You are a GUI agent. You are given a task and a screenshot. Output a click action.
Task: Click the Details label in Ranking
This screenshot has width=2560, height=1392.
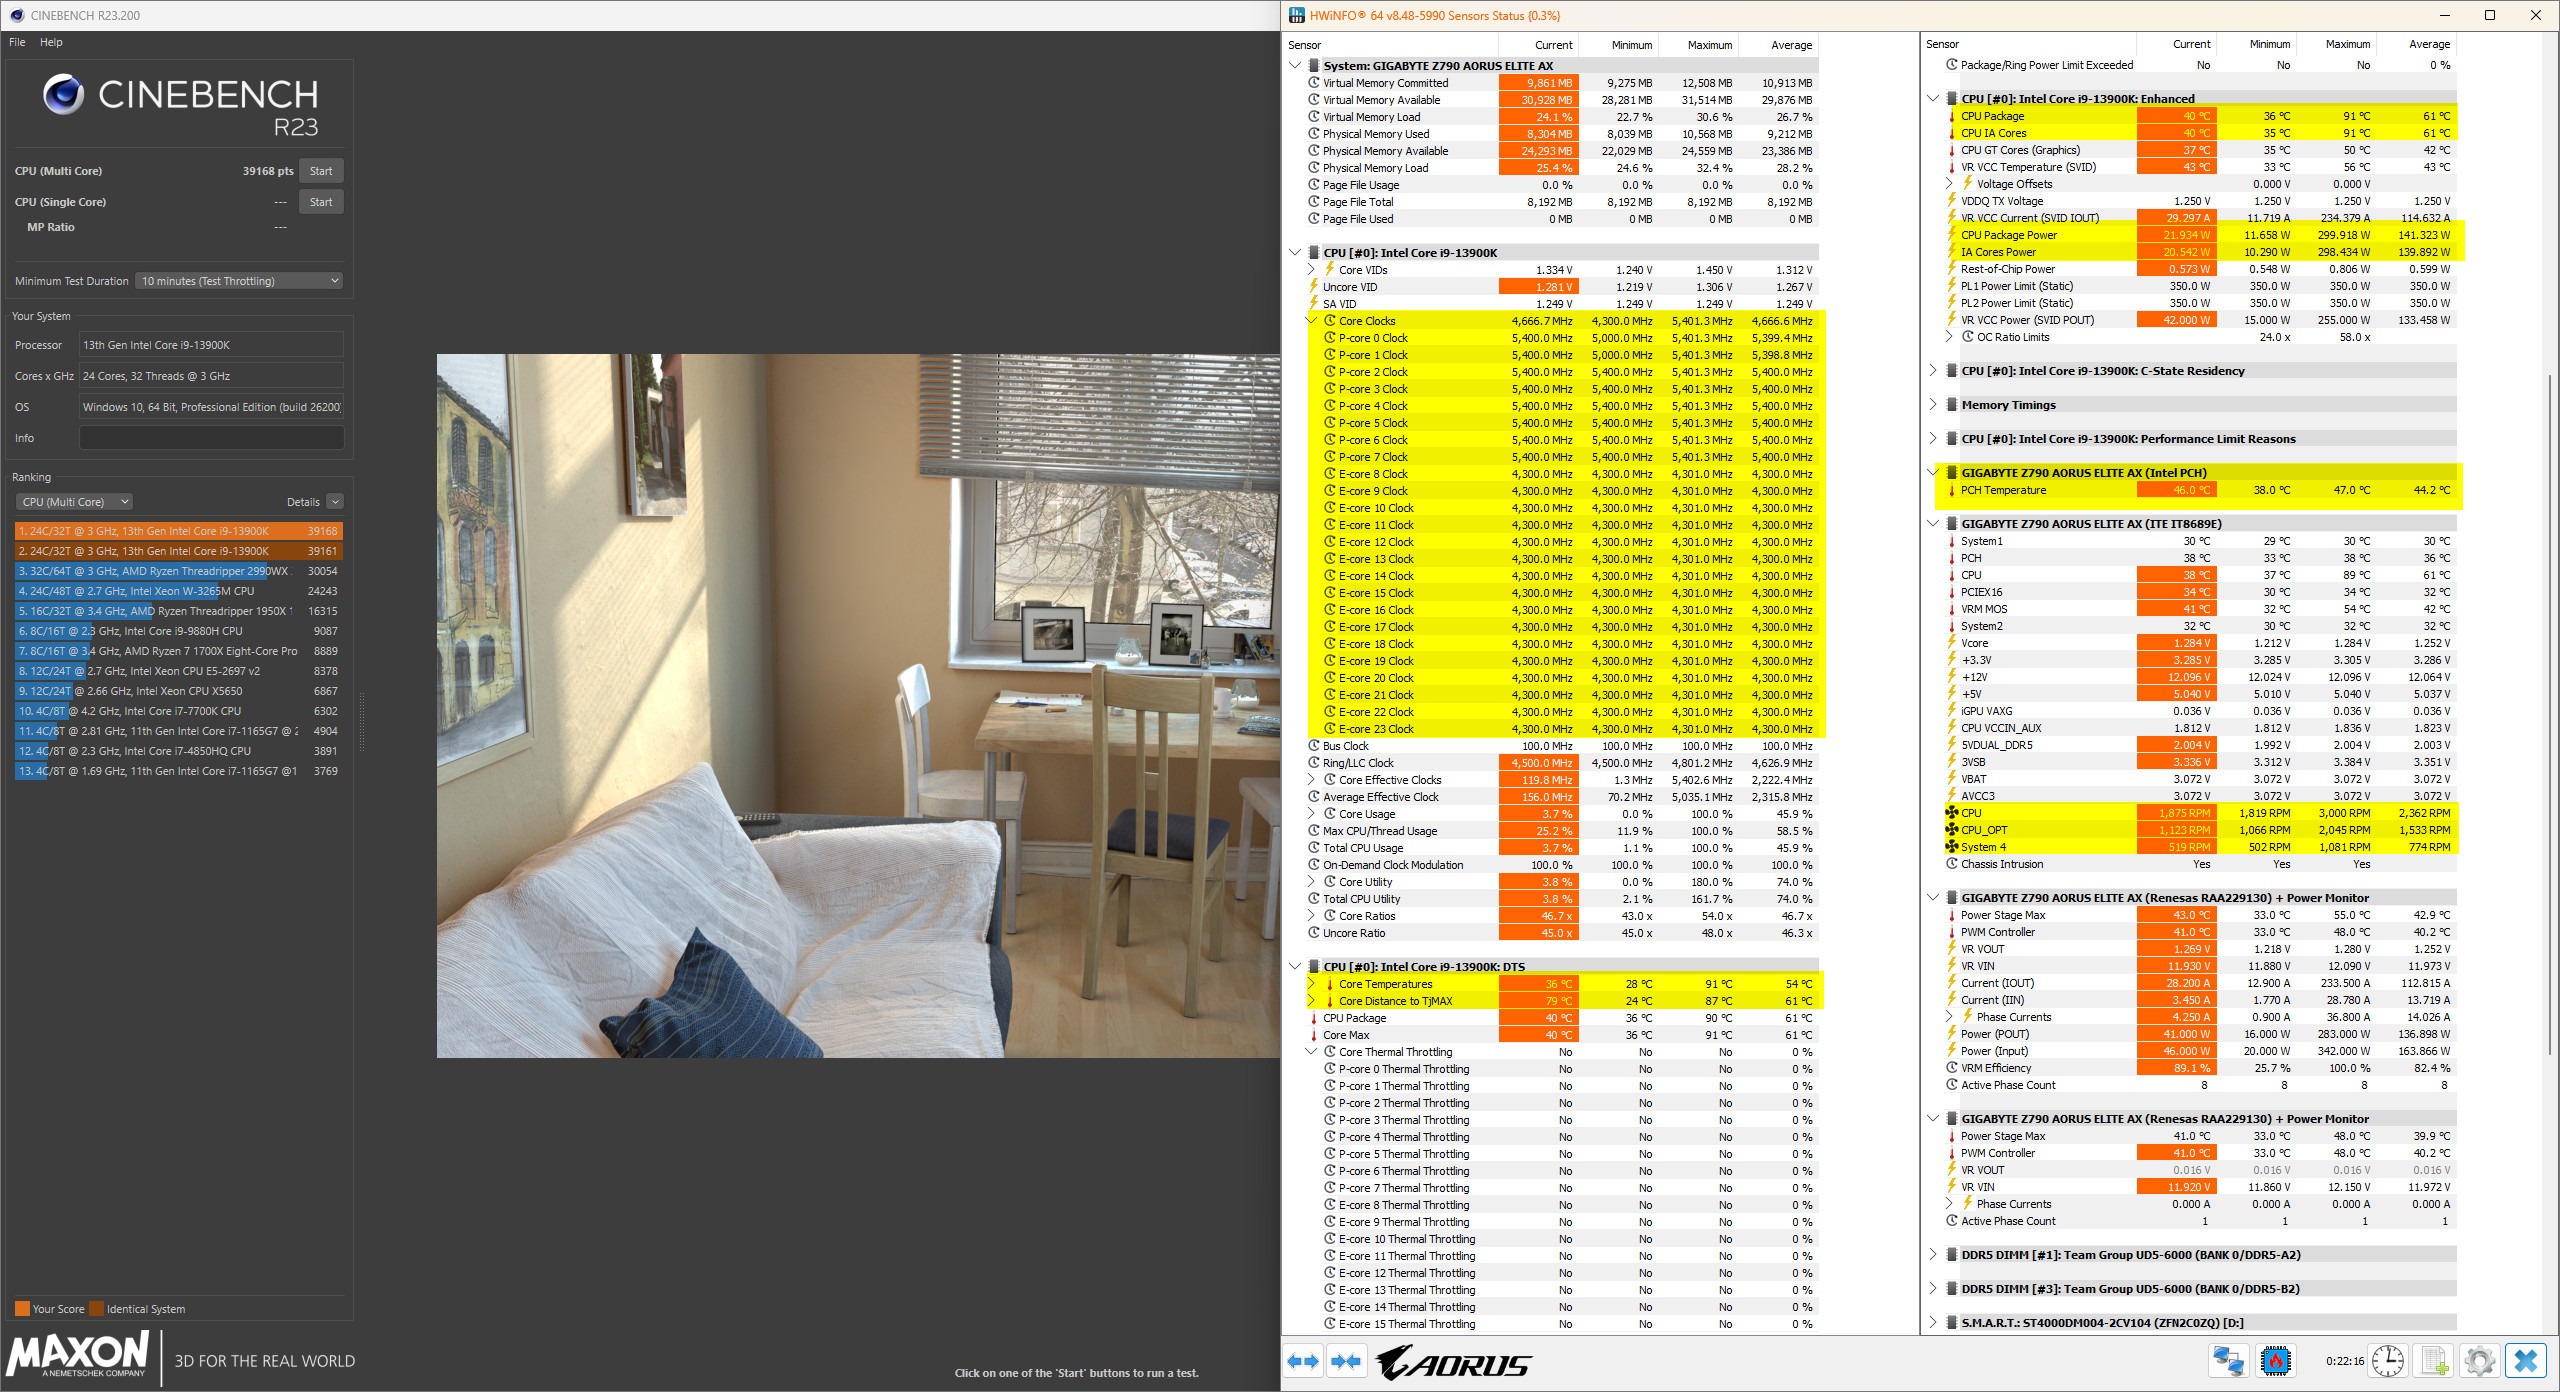[303, 502]
